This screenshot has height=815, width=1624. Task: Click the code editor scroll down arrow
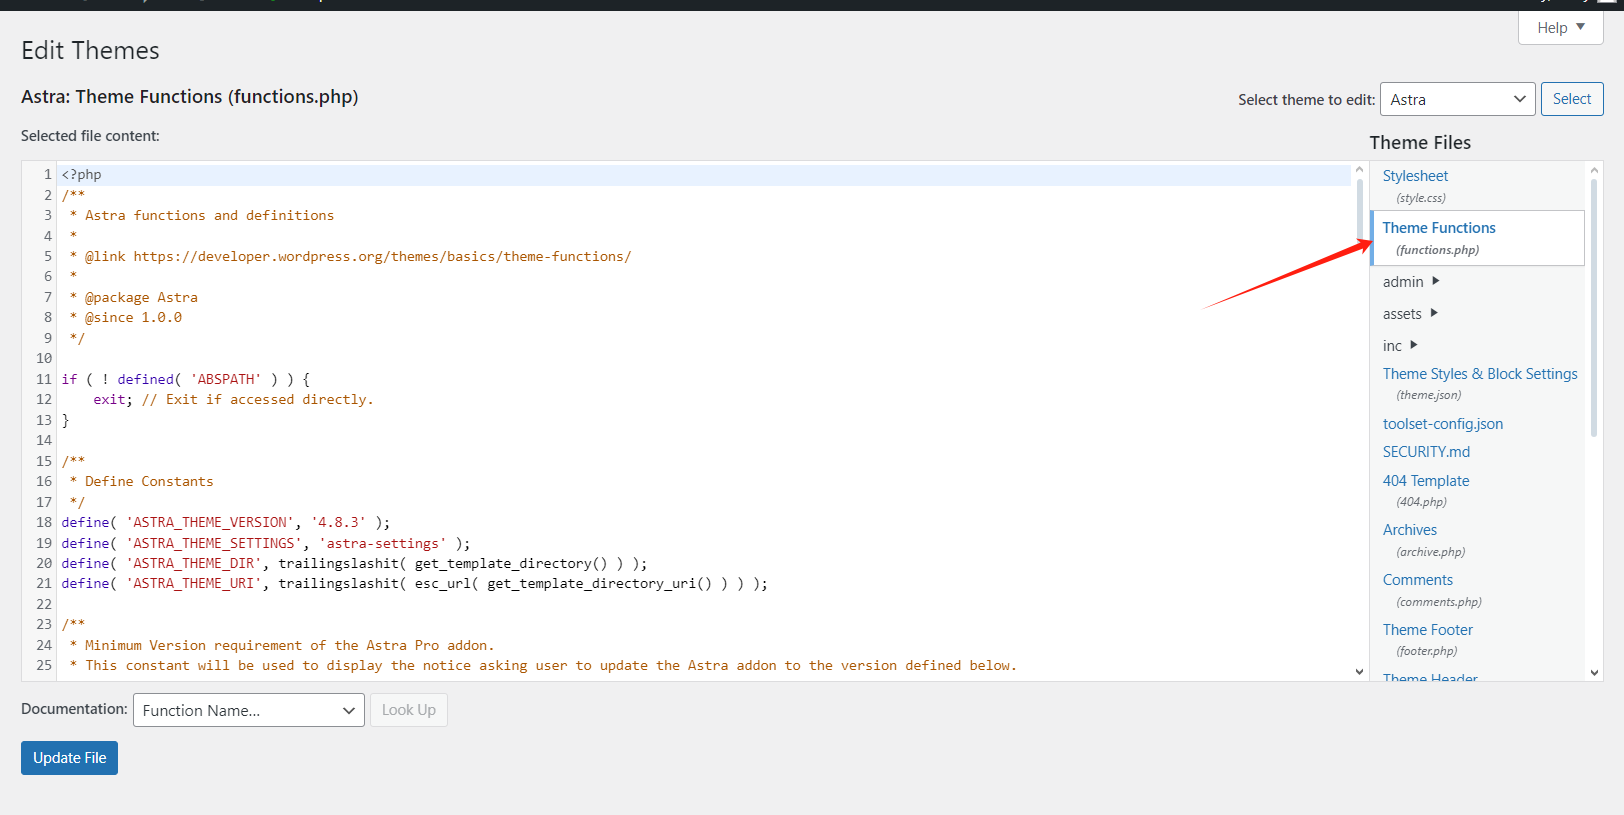point(1359,672)
